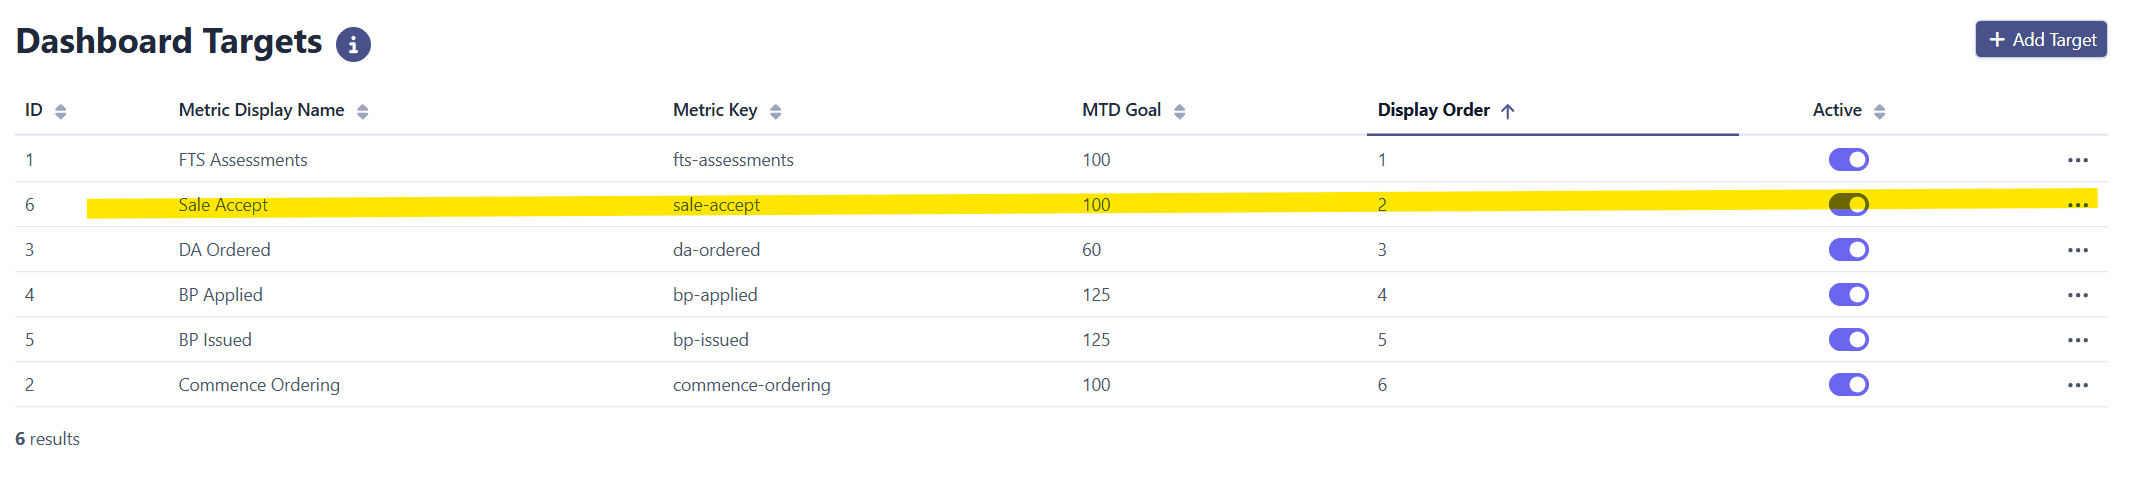The height and width of the screenshot is (481, 2132).
Task: Open the three-dot menu for DA Ordered
Action: tap(2077, 250)
